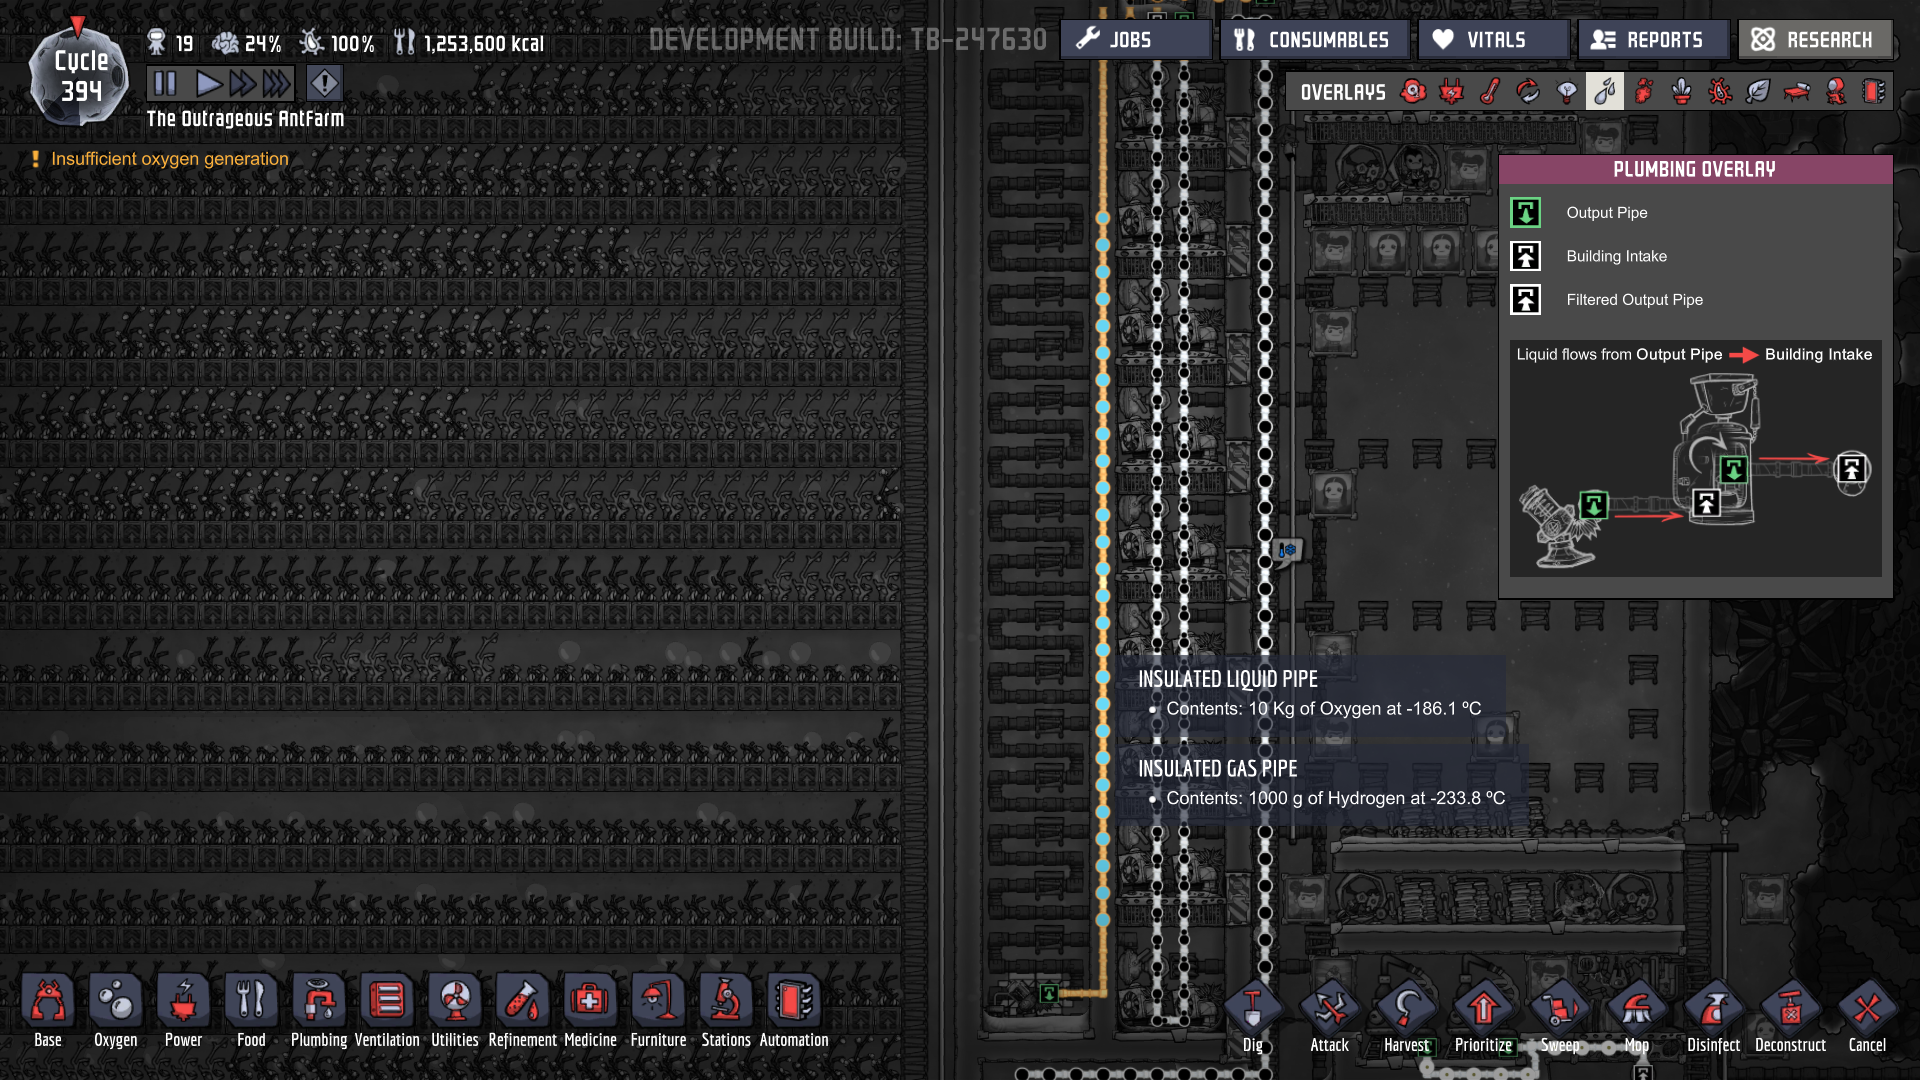
Task: Pause the game
Action: click(165, 83)
